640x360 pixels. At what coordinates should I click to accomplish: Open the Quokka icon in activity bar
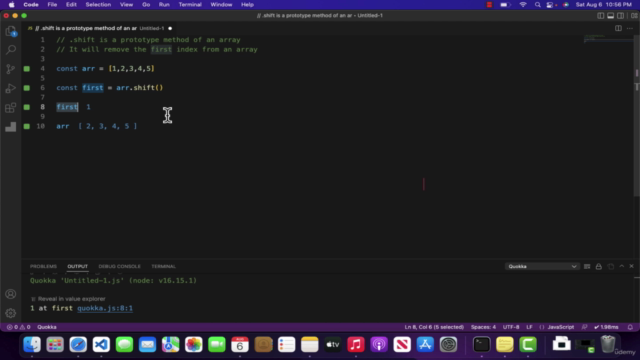[11, 127]
